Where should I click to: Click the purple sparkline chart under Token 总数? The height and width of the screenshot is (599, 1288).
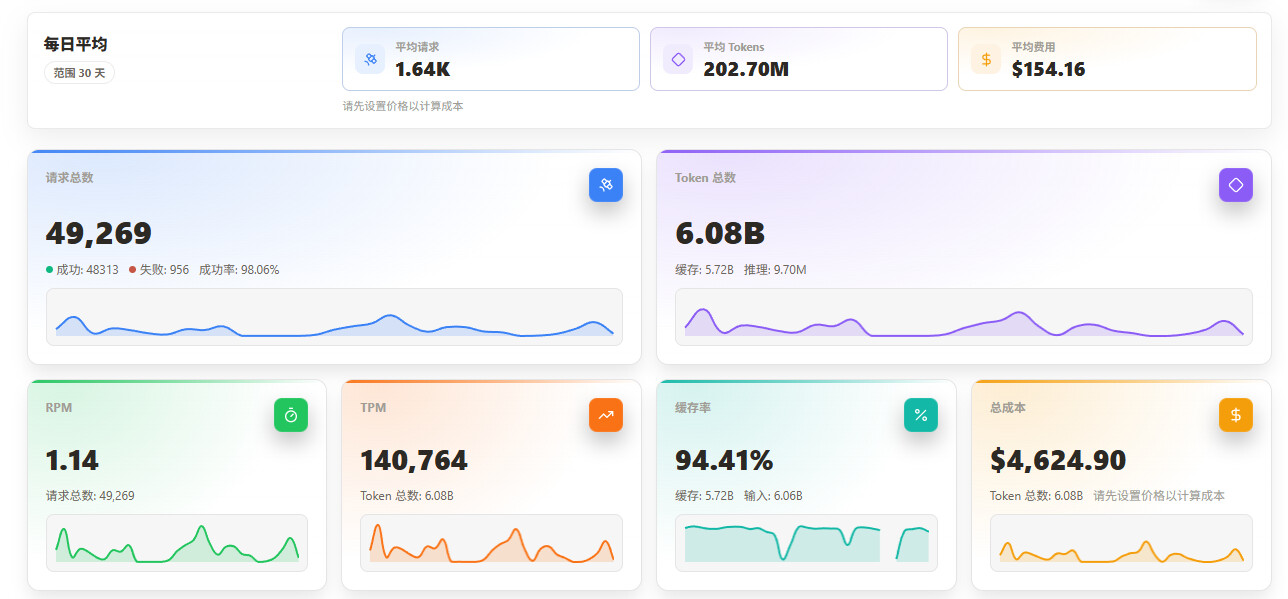click(964, 317)
